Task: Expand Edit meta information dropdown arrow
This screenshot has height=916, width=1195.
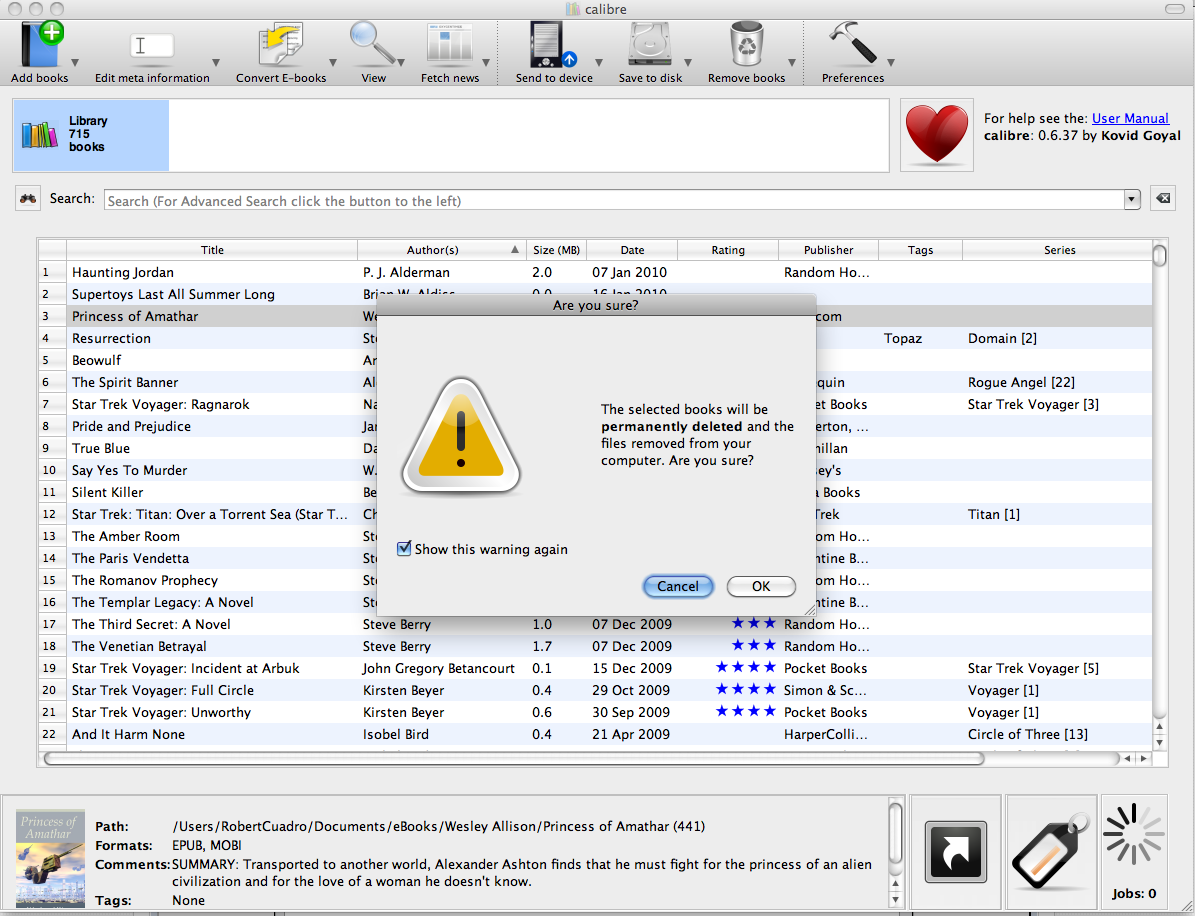Action: point(216,63)
